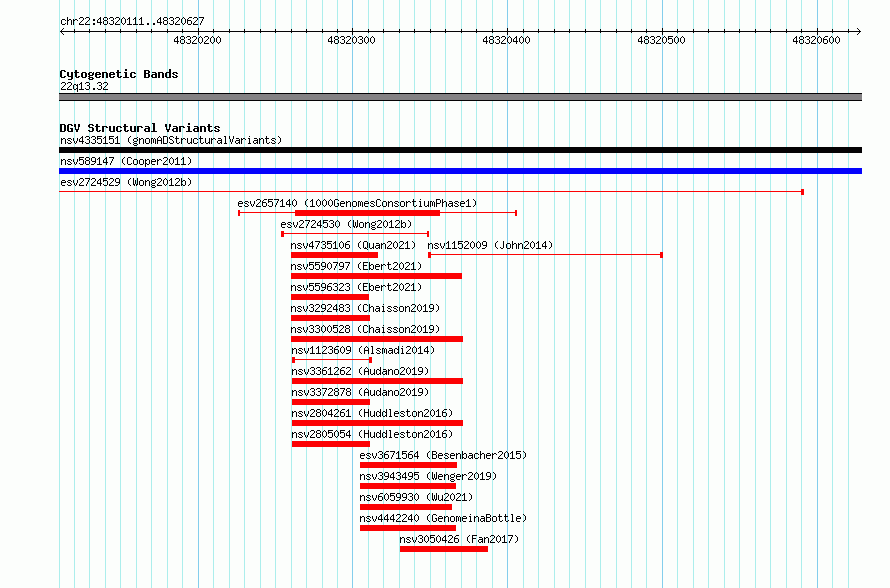The image size is (890, 588).
Task: Click ruler position 48320200
Action: pyautogui.click(x=198, y=40)
